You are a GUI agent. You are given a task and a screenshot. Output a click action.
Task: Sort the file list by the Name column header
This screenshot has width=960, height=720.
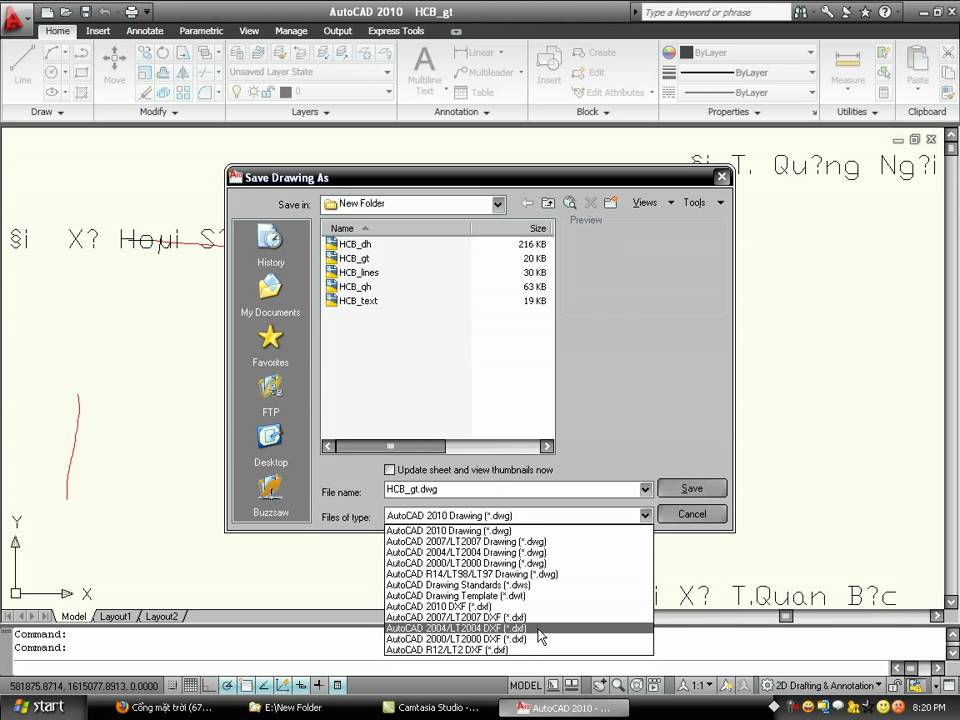[396, 228]
